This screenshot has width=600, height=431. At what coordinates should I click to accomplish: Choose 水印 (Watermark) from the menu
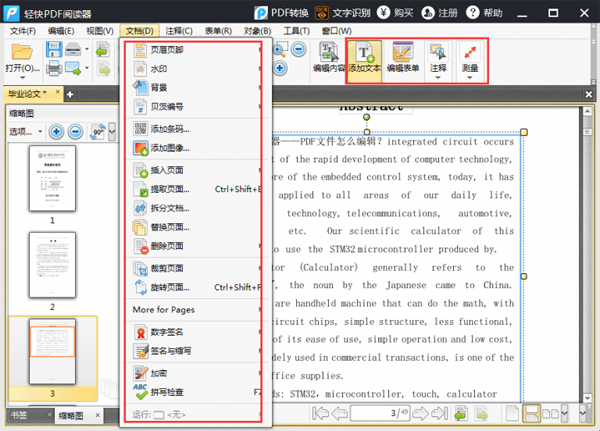pyautogui.click(x=159, y=69)
